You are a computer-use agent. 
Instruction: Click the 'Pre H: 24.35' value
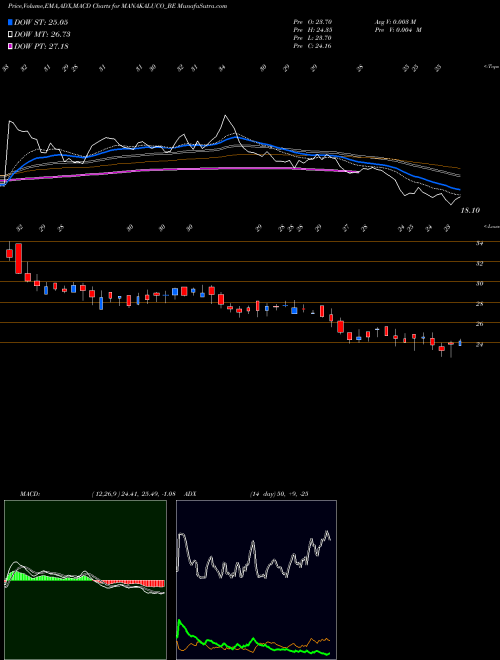[312, 30]
